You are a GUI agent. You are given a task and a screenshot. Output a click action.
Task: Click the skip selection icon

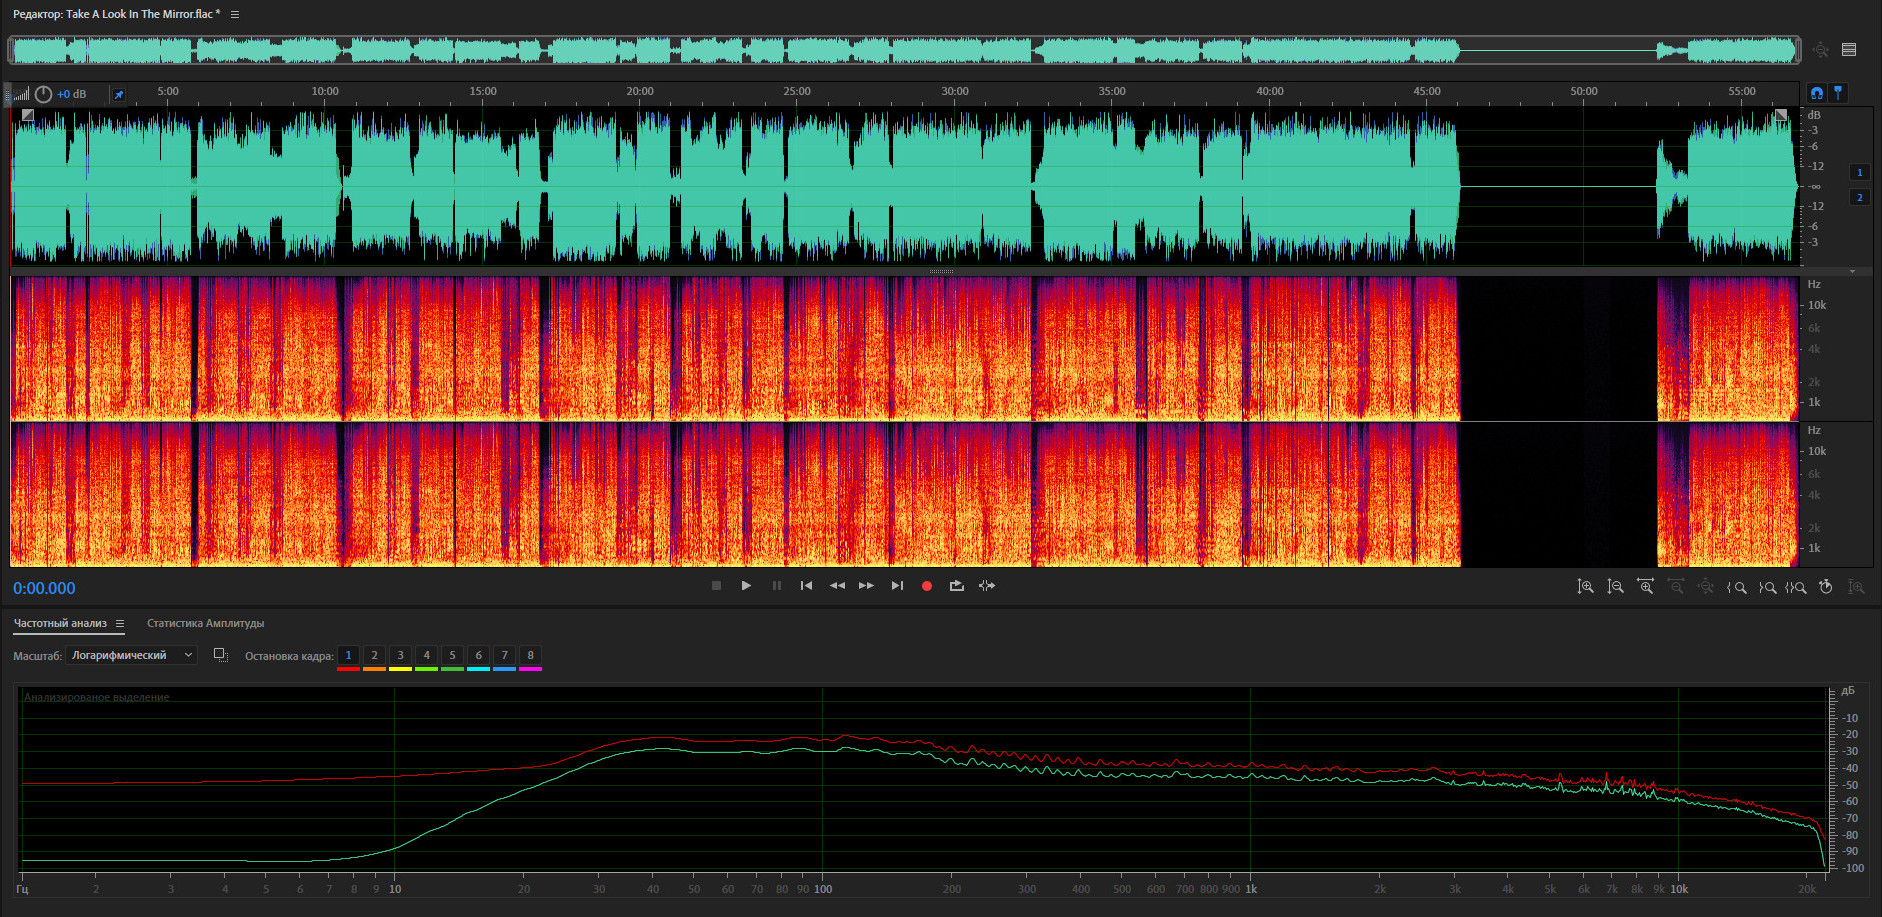pyautogui.click(x=987, y=586)
